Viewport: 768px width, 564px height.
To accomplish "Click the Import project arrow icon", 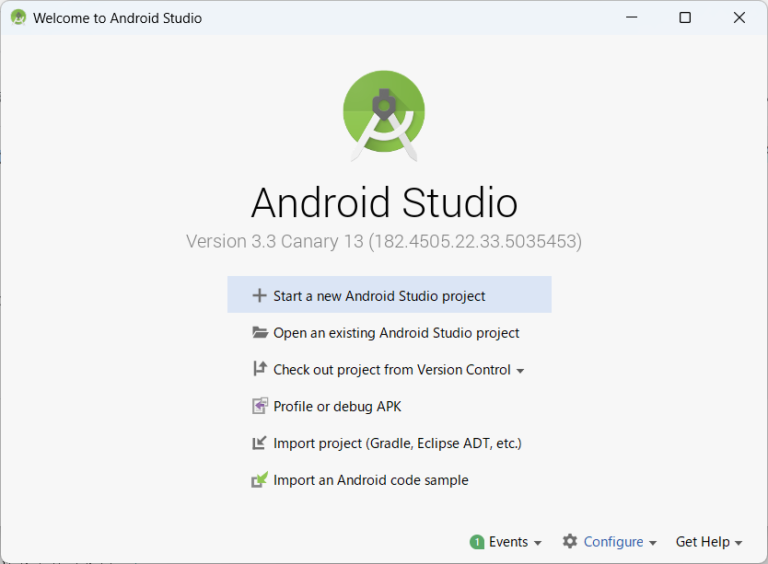I will coord(259,443).
